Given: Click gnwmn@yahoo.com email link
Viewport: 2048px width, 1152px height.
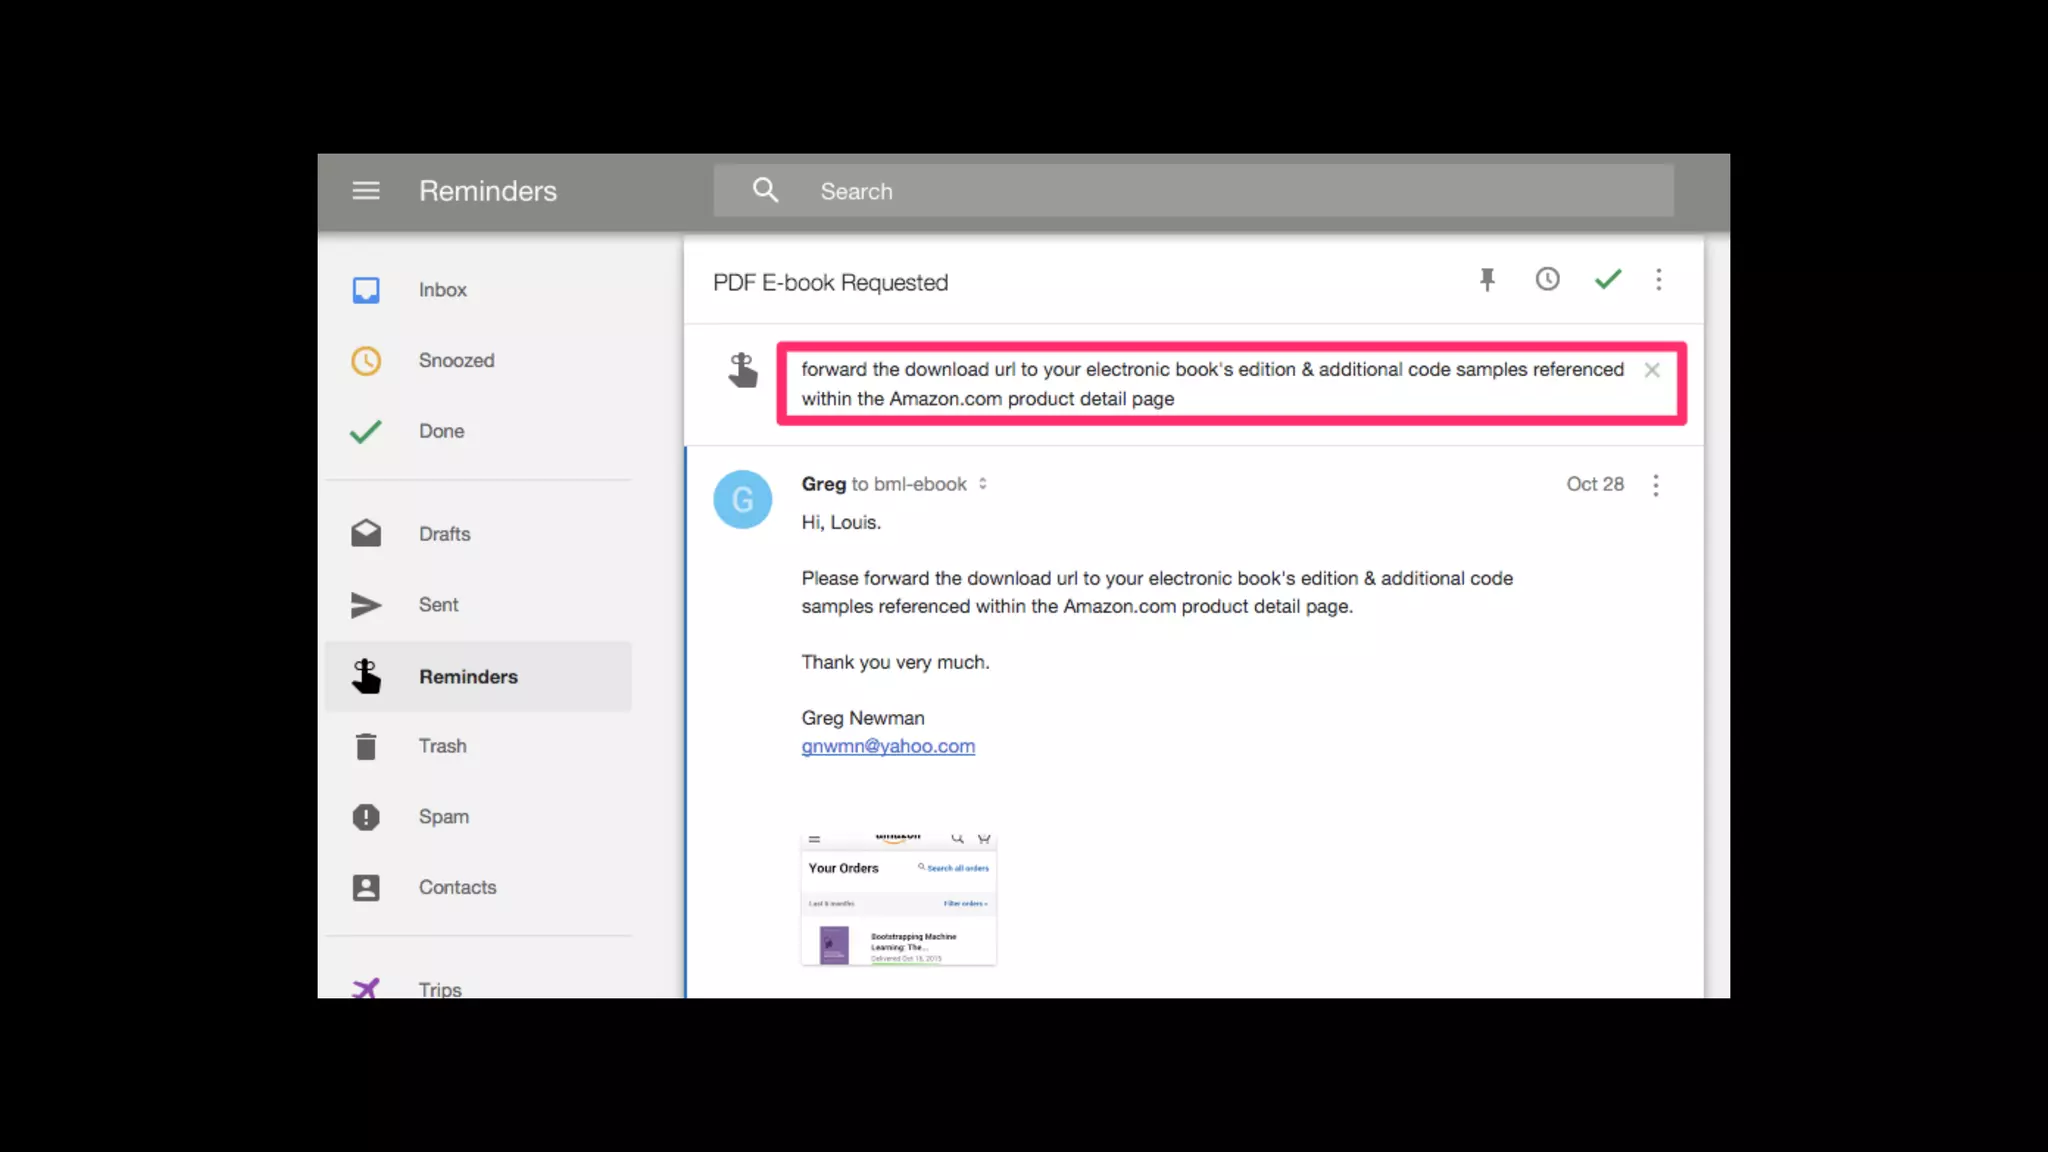Looking at the screenshot, I should coord(888,746).
